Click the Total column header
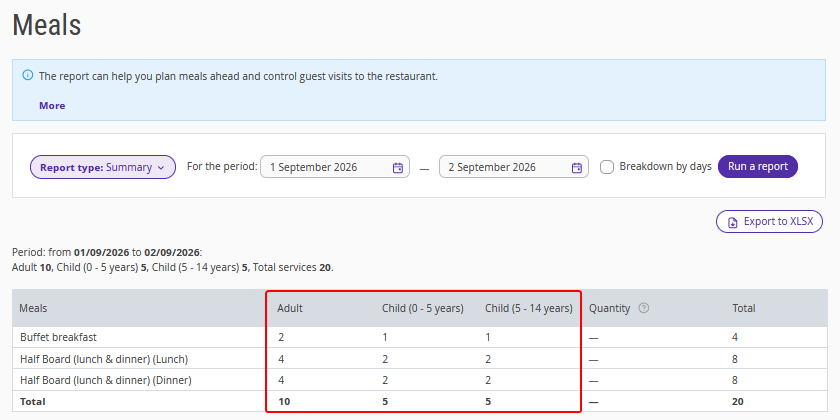This screenshot has height=420, width=840. (x=744, y=308)
